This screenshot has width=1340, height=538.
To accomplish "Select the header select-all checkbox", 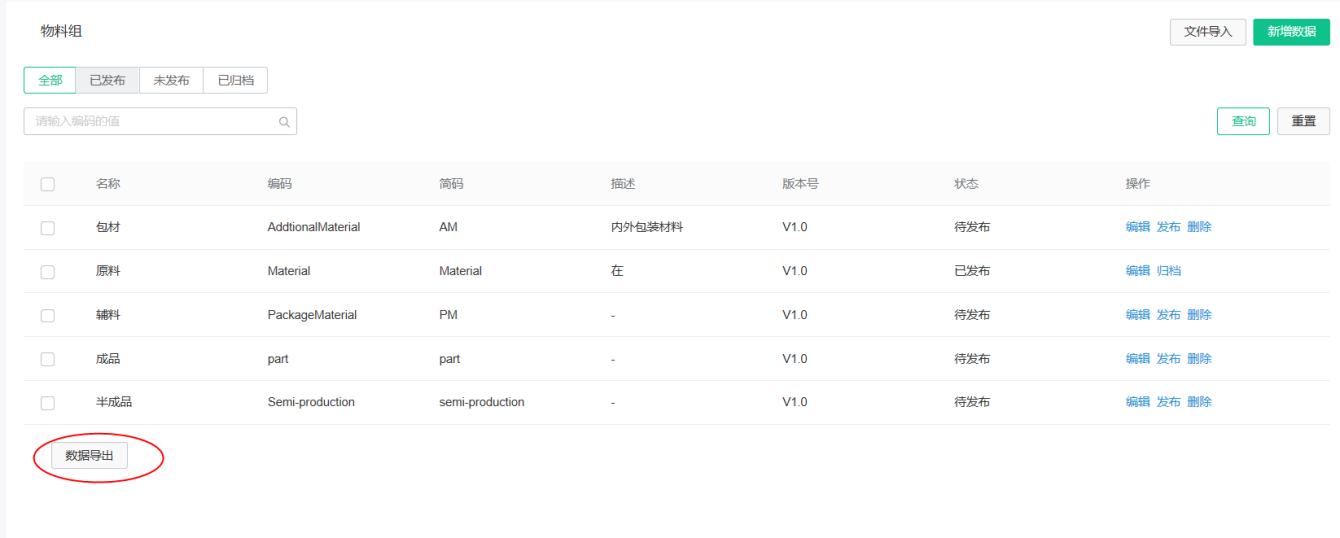I will pyautogui.click(x=47, y=184).
